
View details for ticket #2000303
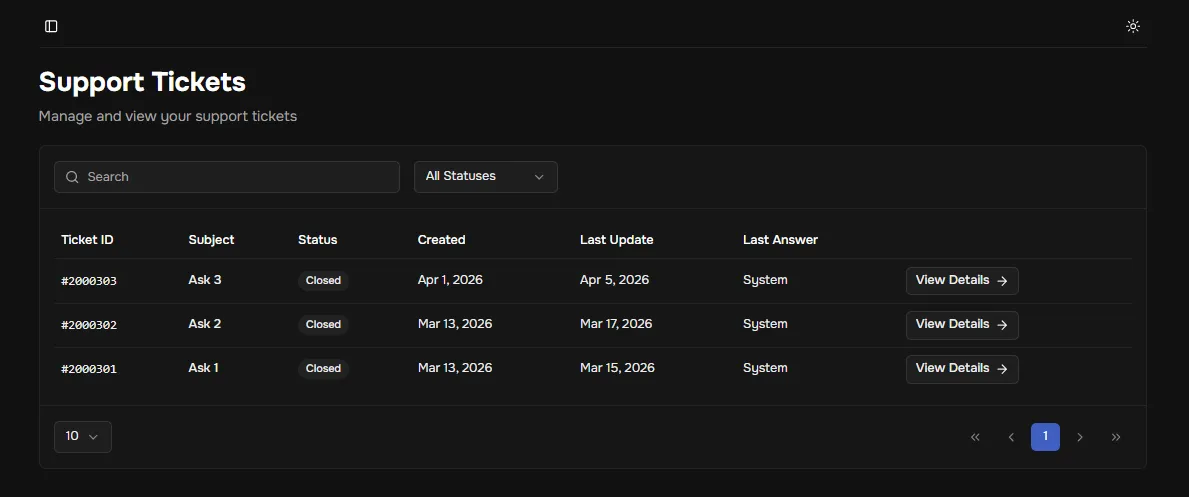[x=961, y=281]
